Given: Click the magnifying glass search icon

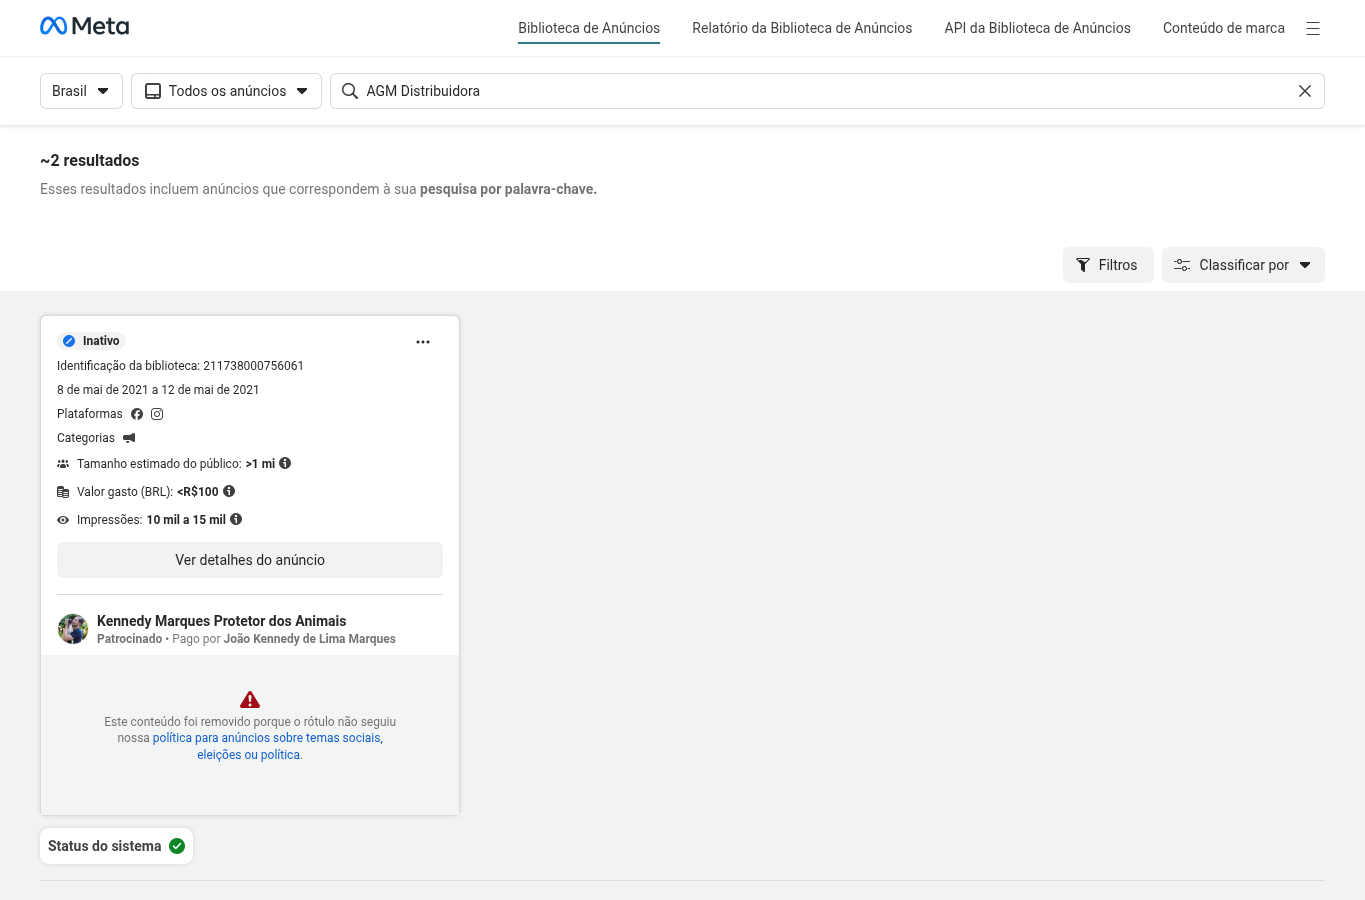Looking at the screenshot, I should 350,91.
